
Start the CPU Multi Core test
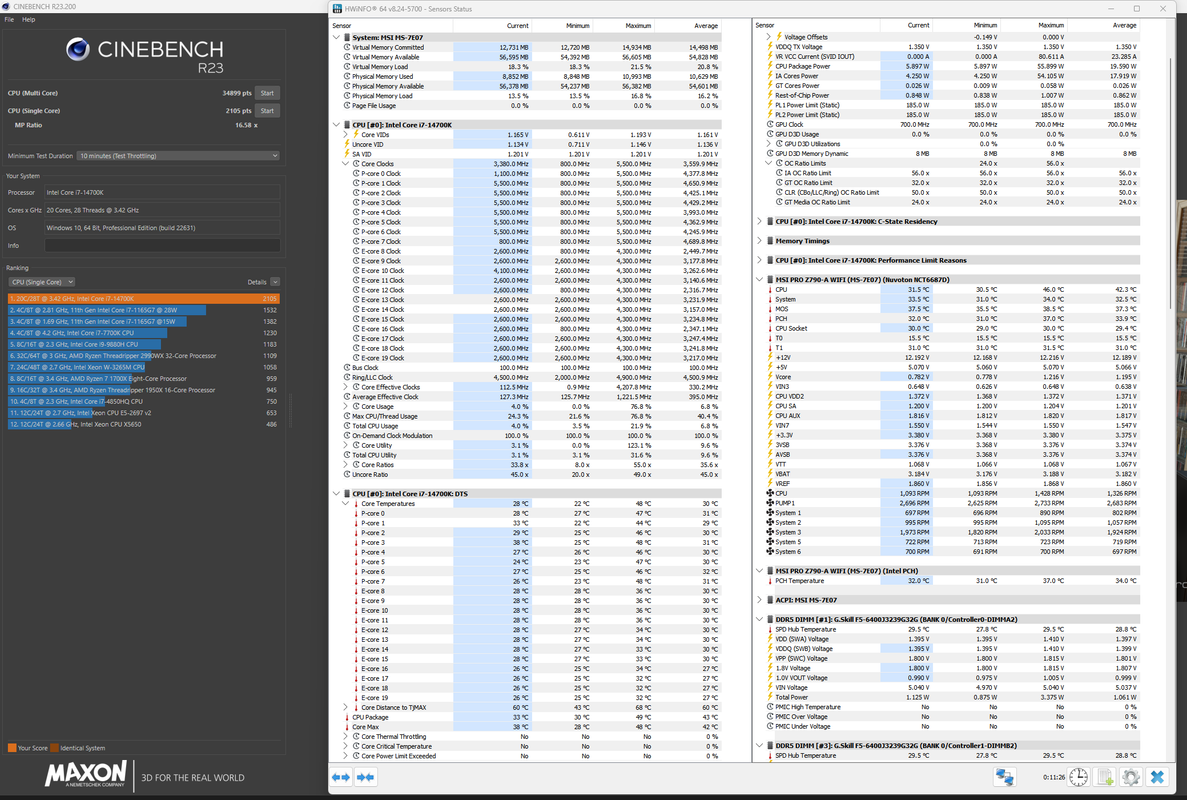pyautogui.click(x=267, y=93)
